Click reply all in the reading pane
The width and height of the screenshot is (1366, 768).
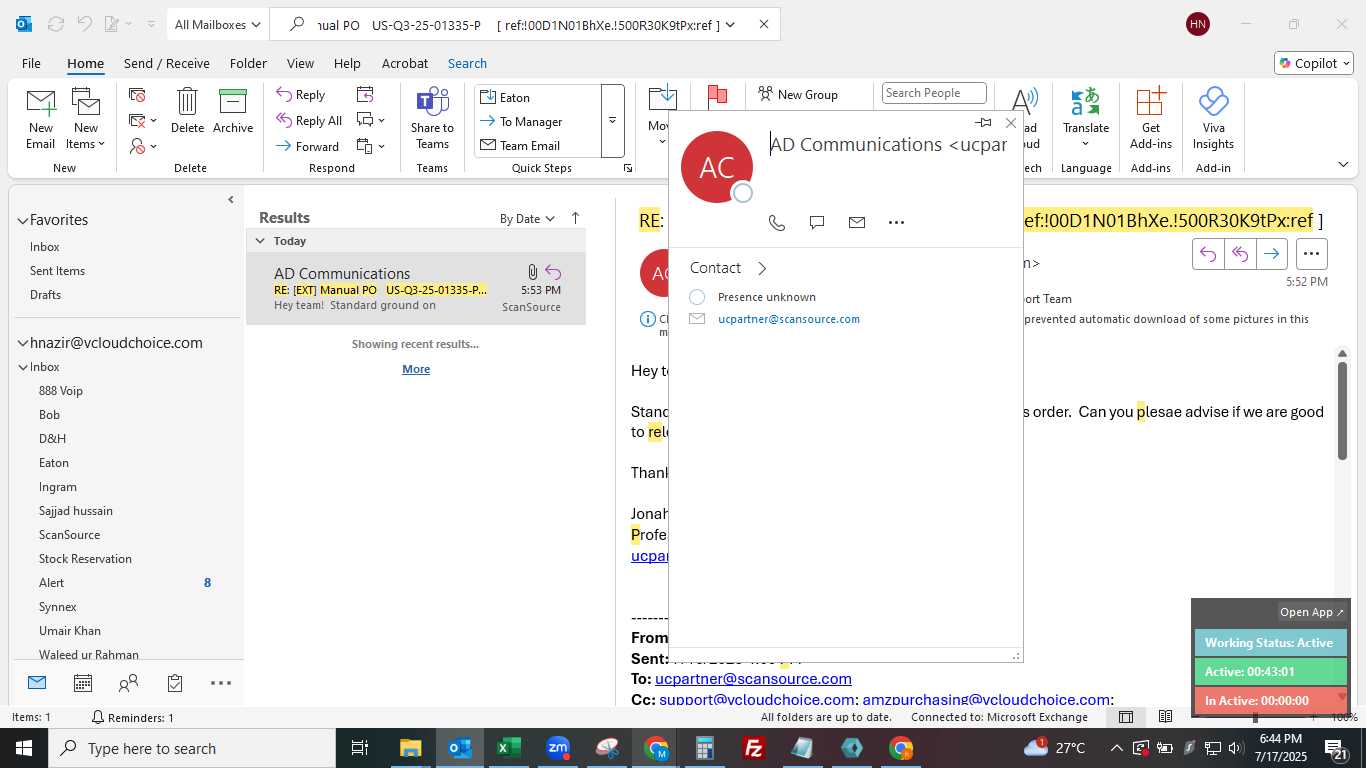pyautogui.click(x=1240, y=254)
